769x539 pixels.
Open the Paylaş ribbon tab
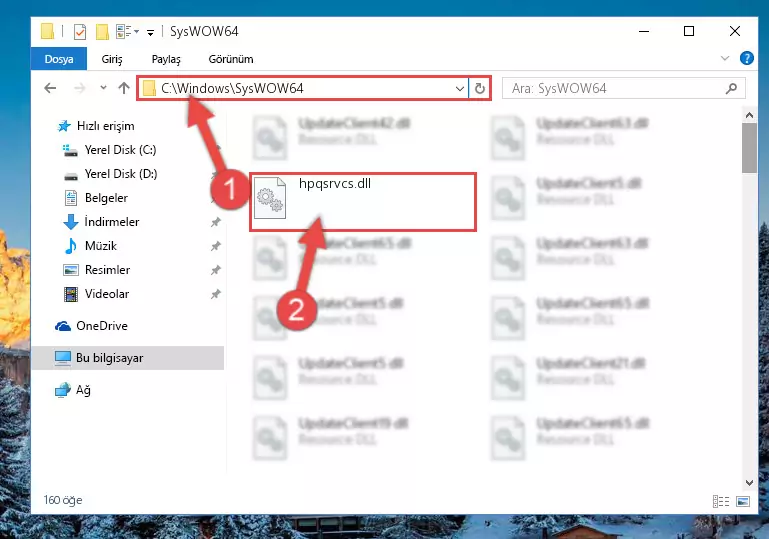point(166,59)
